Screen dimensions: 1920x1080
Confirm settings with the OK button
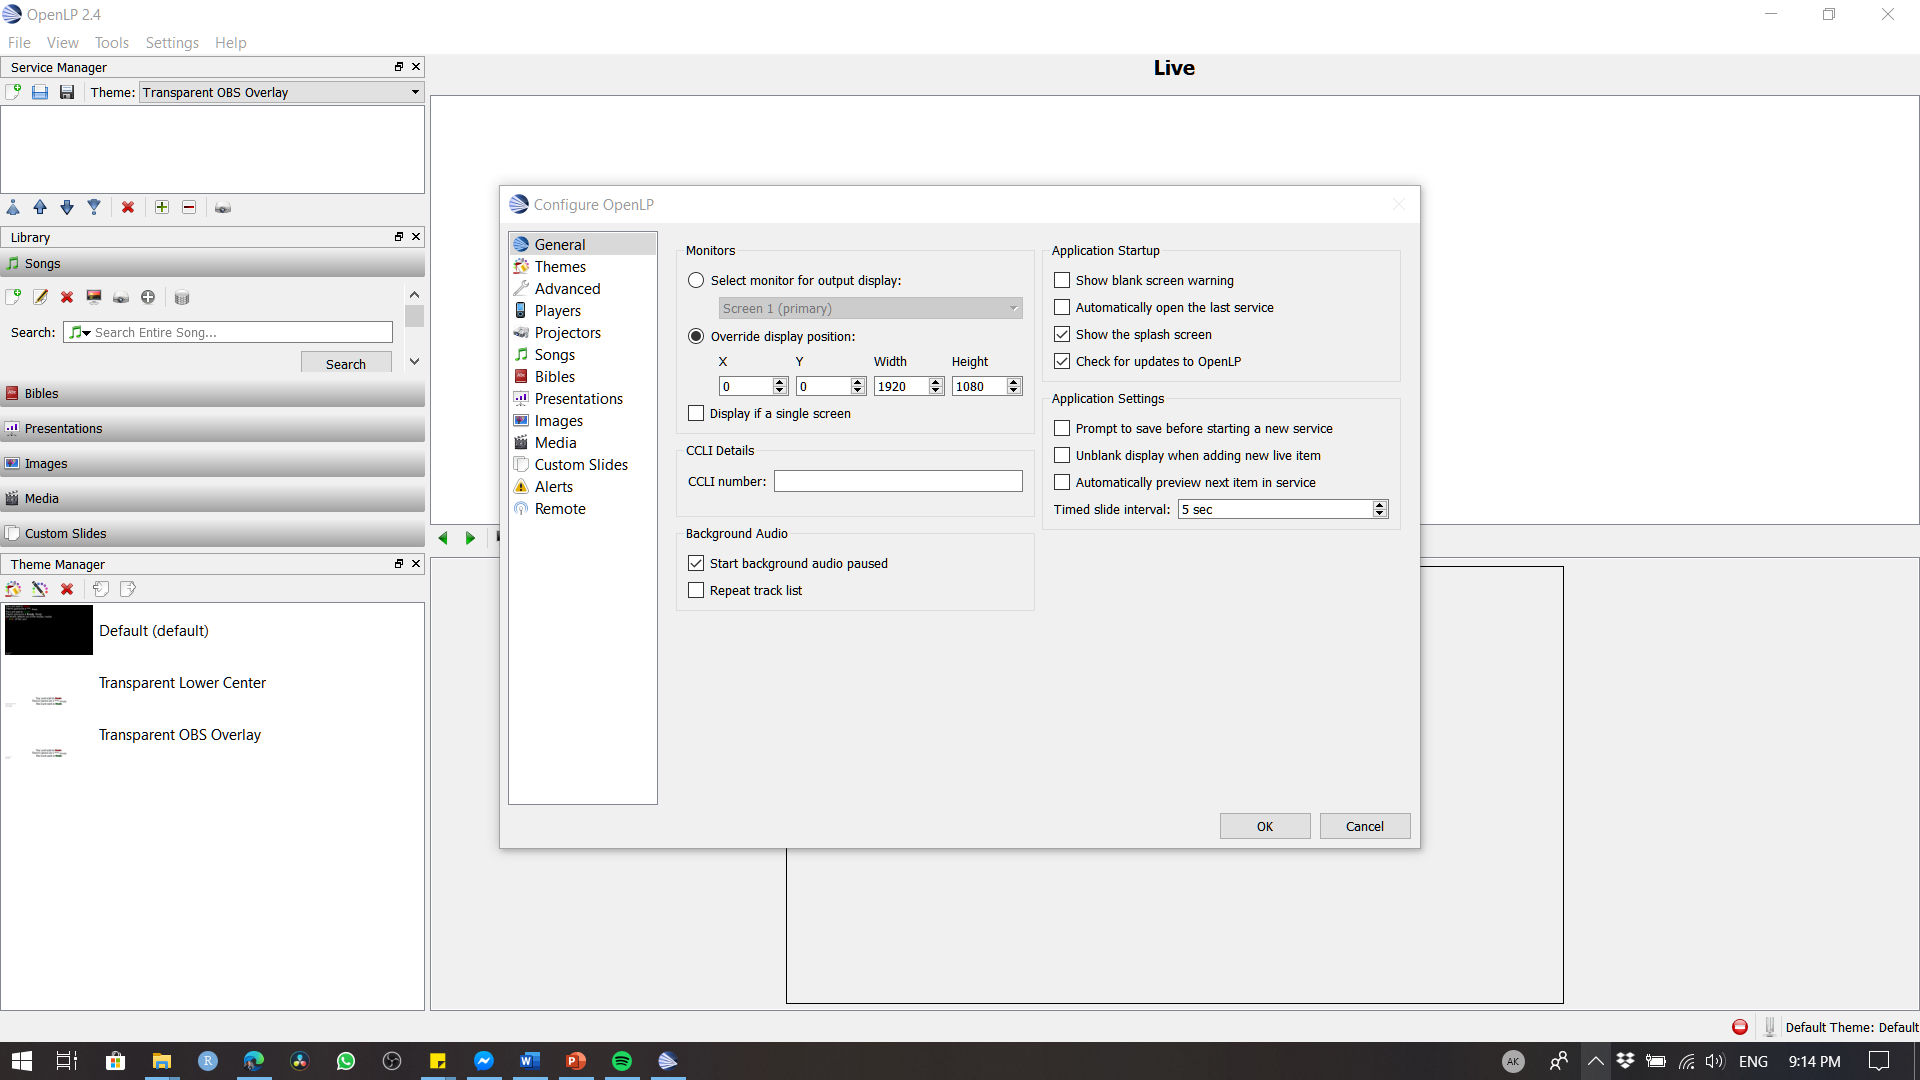coord(1264,825)
